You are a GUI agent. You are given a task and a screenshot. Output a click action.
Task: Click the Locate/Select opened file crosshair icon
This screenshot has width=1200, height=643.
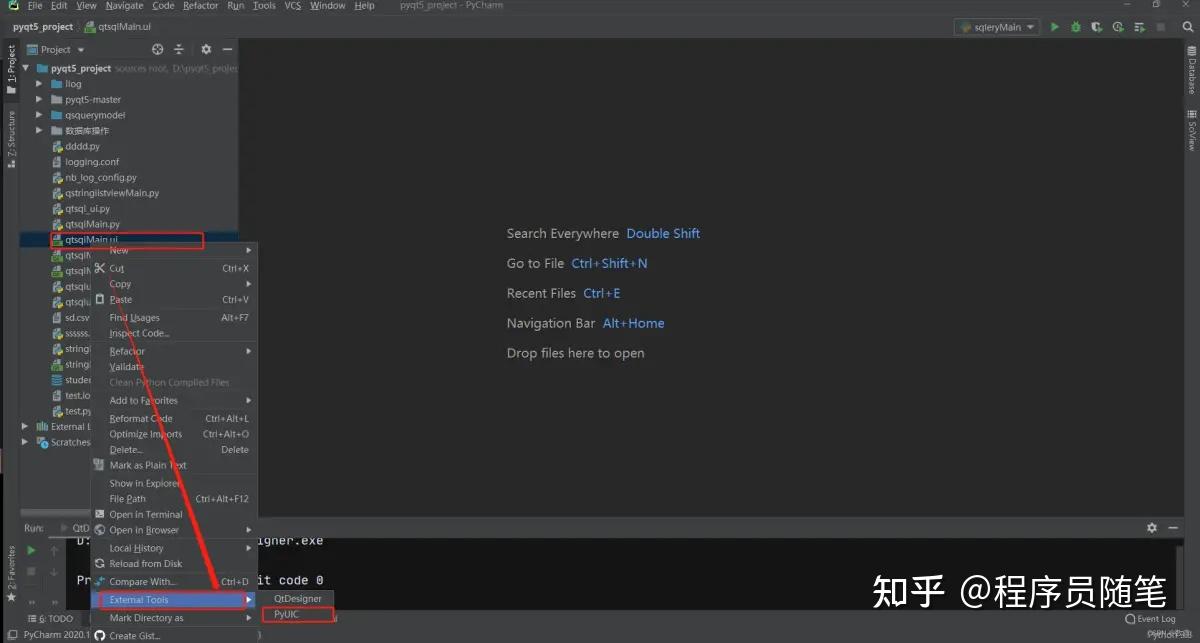(x=157, y=49)
